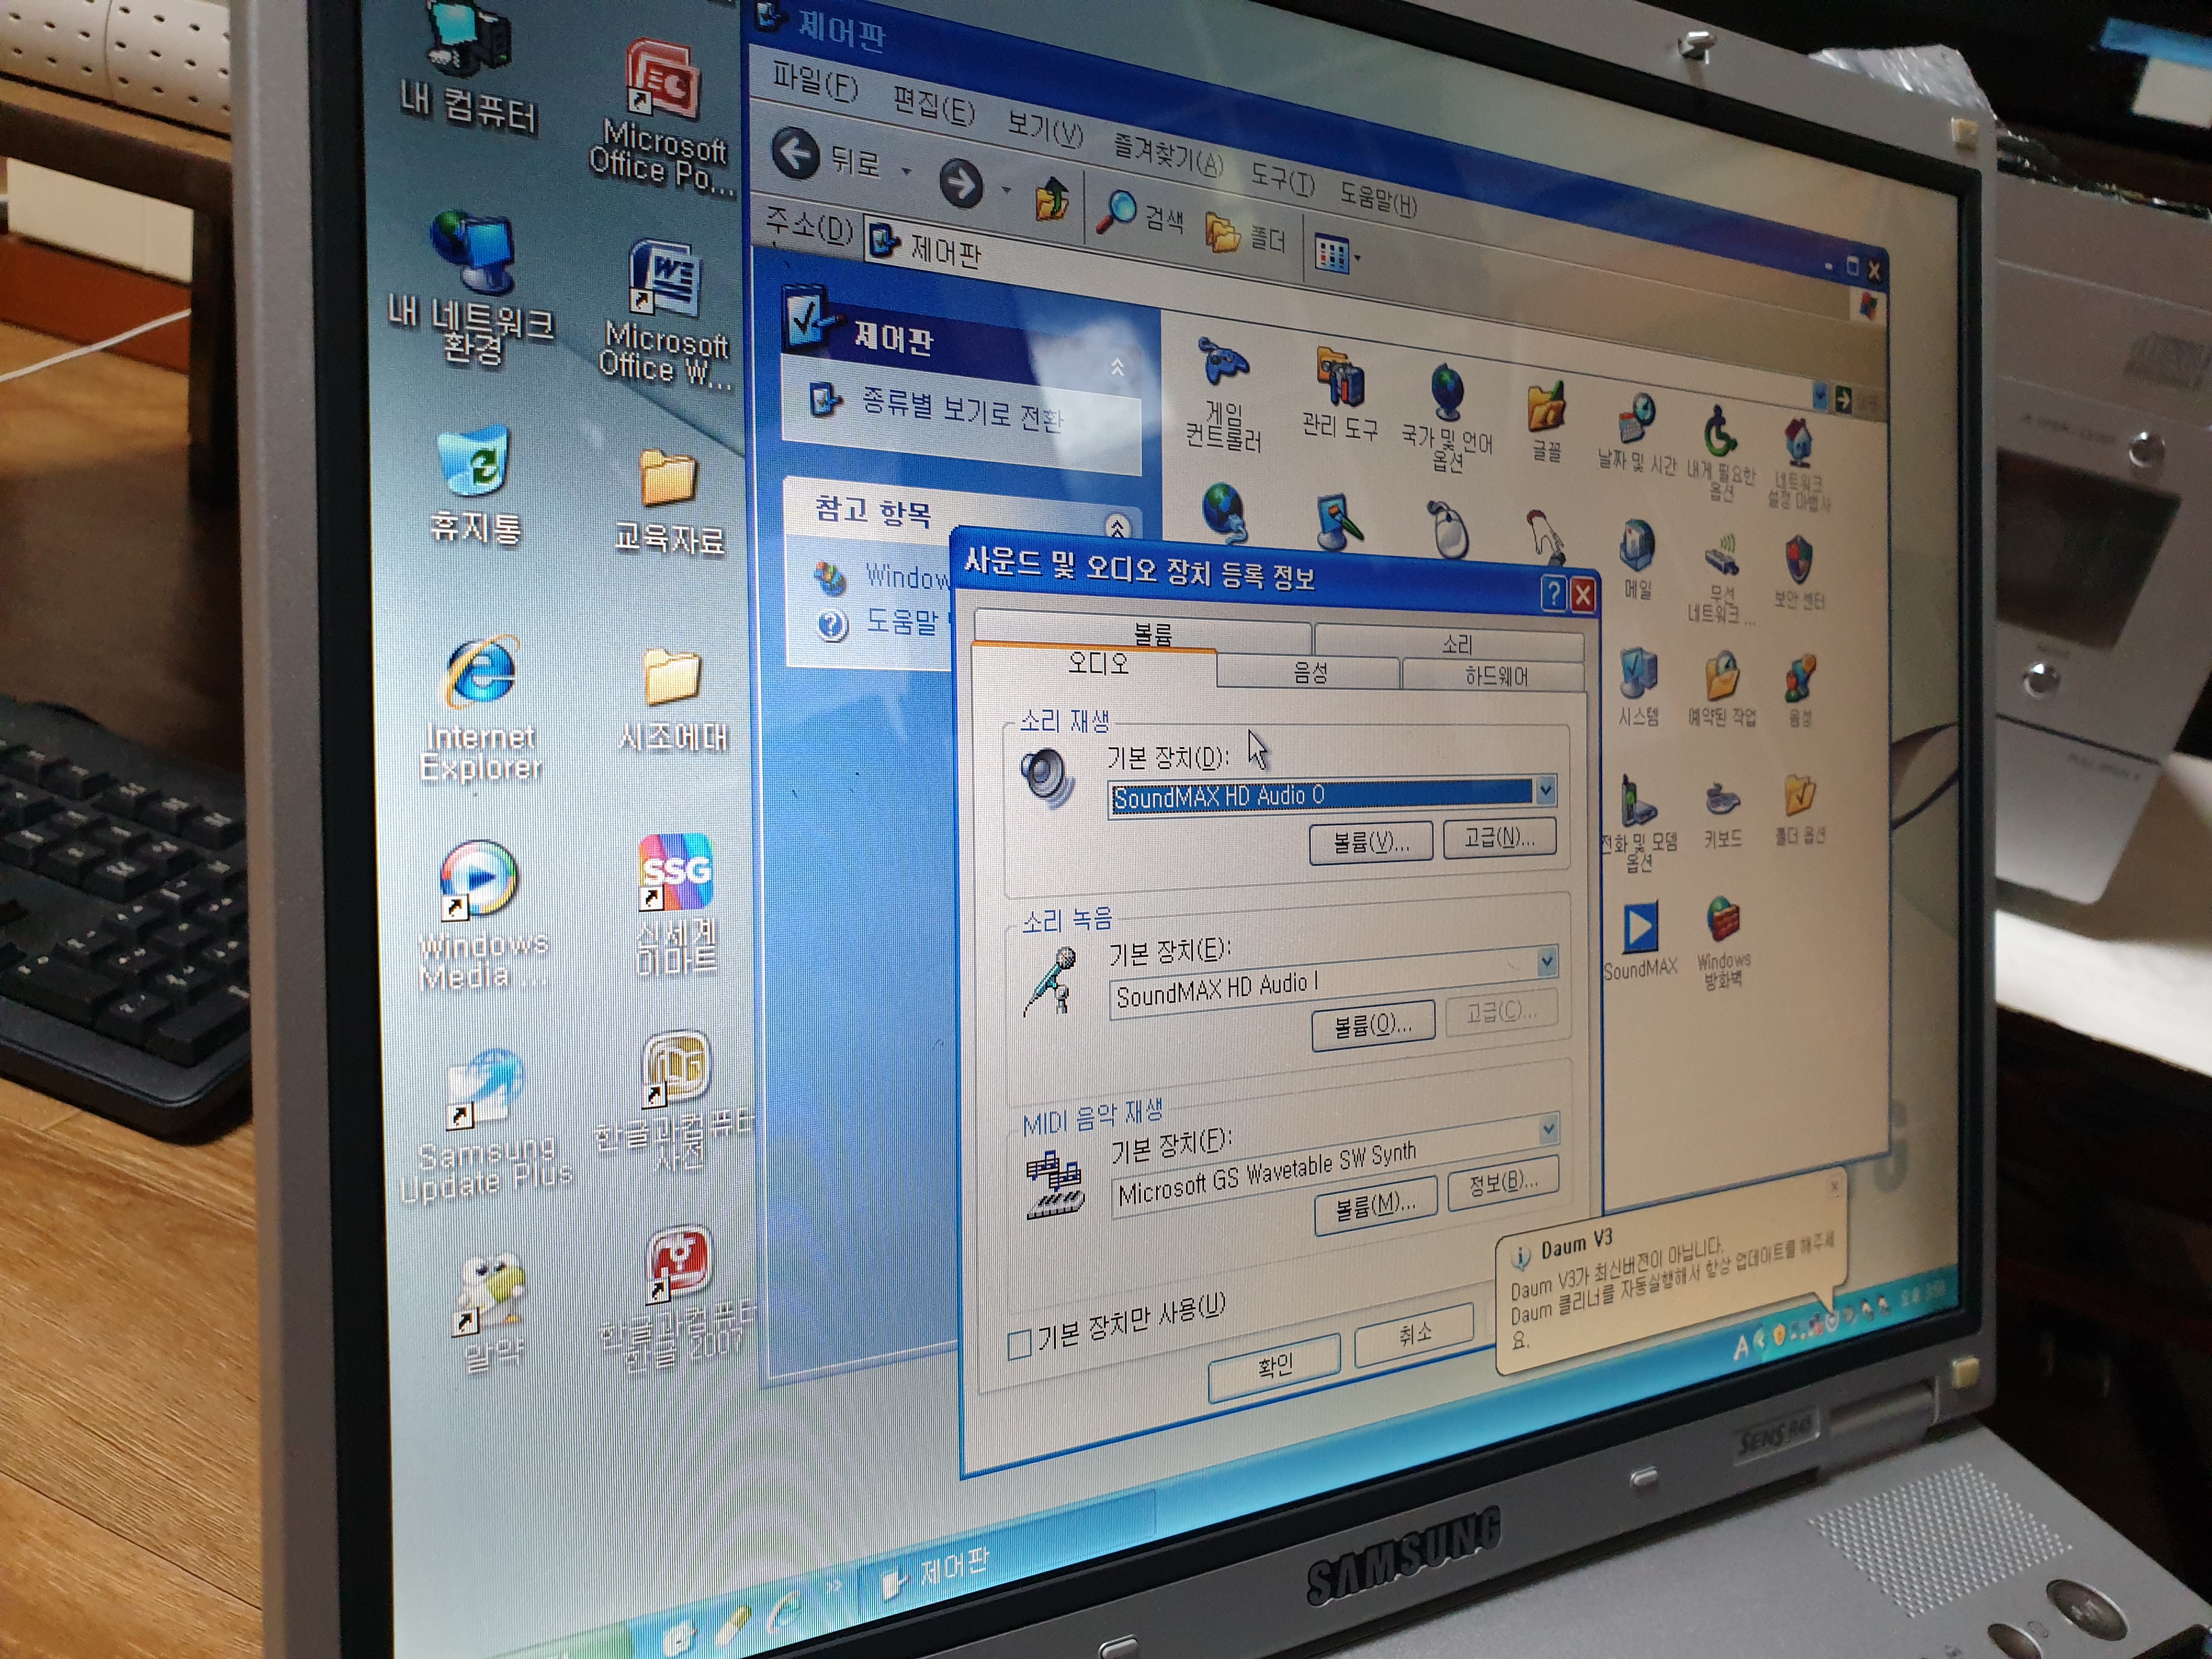Screen dimensions: 2212x1659
Task: Open the 시스템 control panel icon
Action: pos(1638,686)
